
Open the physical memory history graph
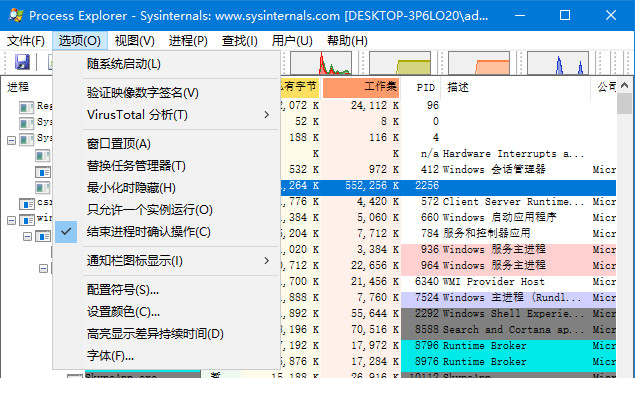point(479,63)
